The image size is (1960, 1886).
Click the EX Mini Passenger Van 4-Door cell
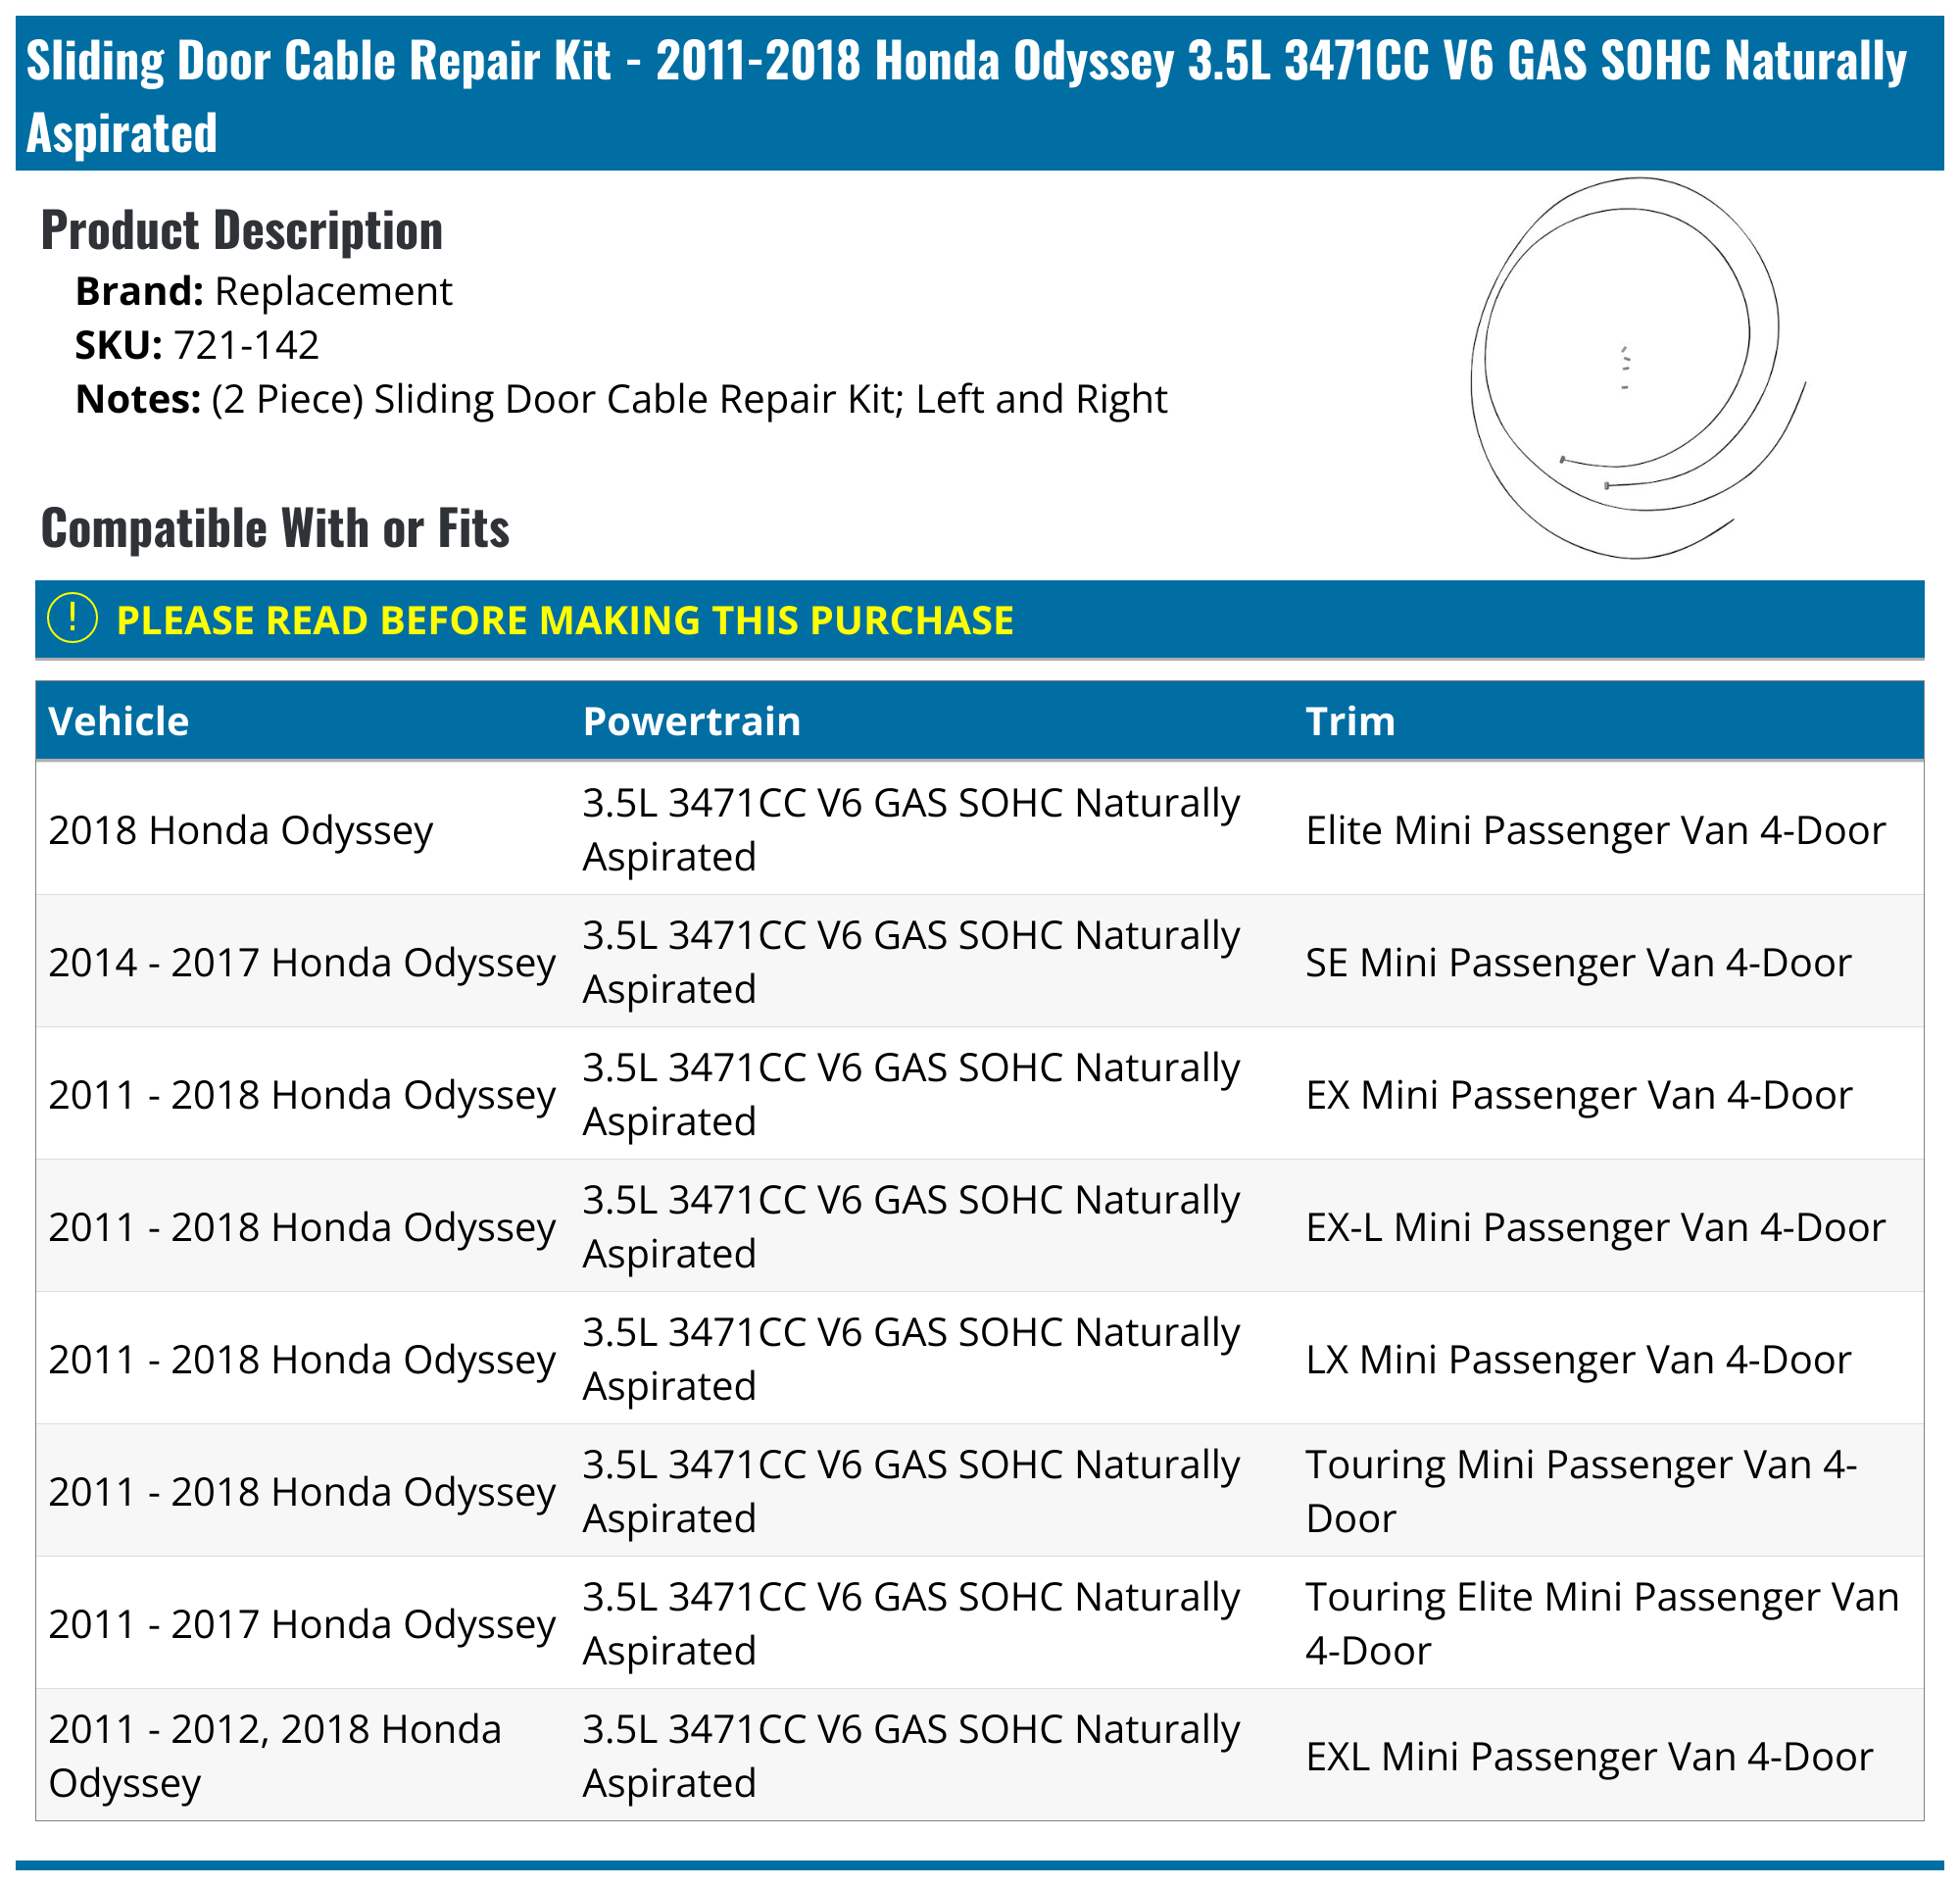coord(1578,1095)
